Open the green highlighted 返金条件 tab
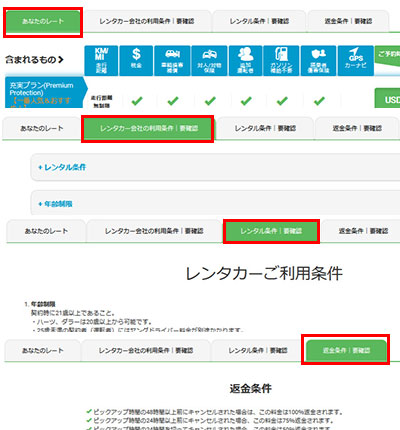 (346, 351)
